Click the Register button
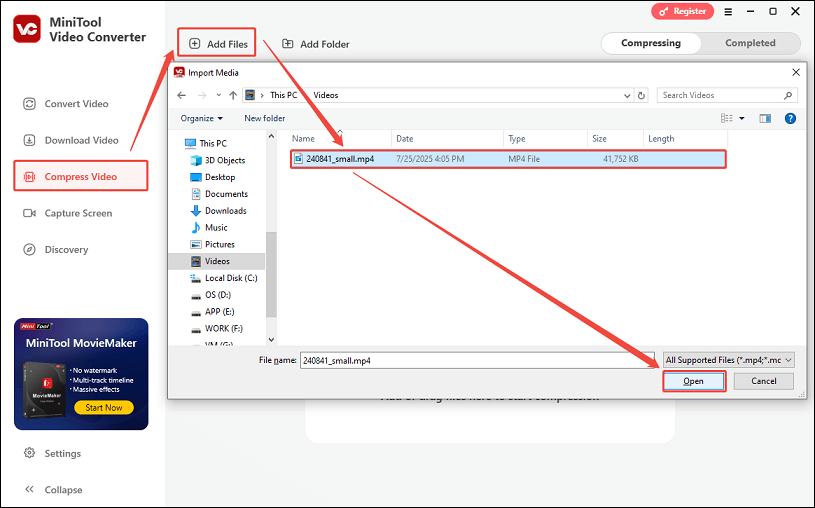The height and width of the screenshot is (508, 815). click(x=682, y=11)
